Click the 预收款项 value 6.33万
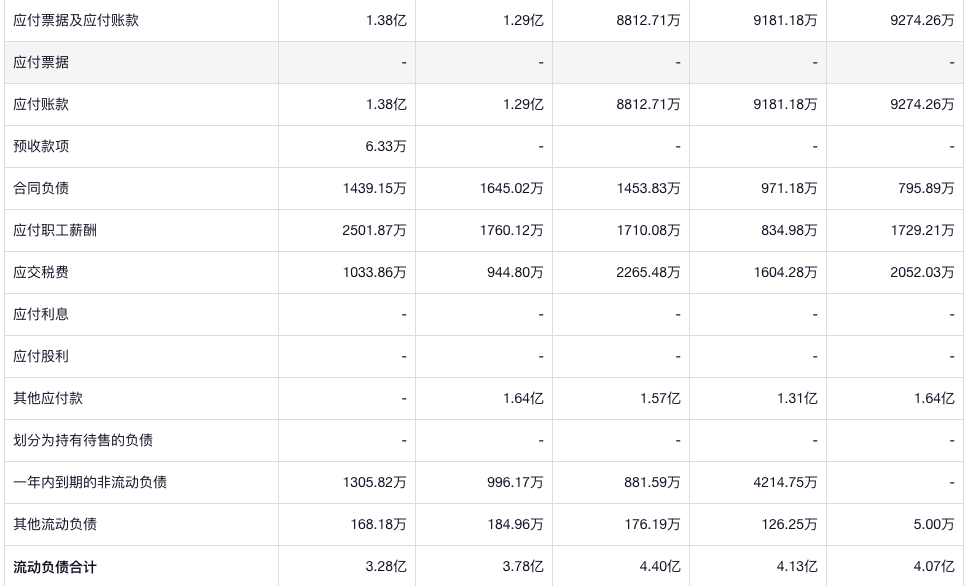Screen dimensions: 964x586 [x=386, y=146]
